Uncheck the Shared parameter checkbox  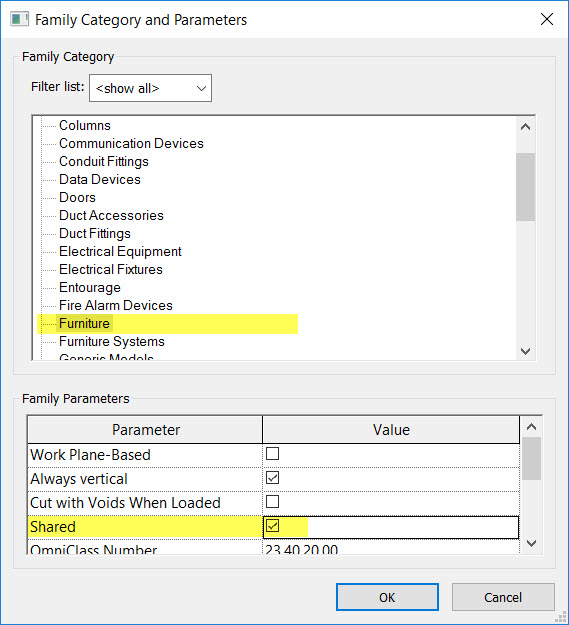273,526
